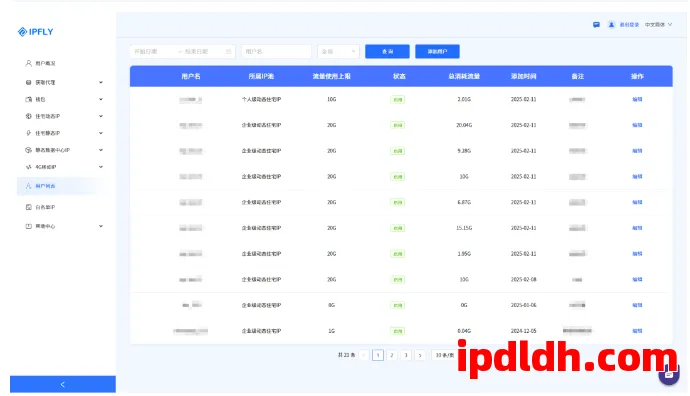Focus the 用户名 search input

coord(276,51)
